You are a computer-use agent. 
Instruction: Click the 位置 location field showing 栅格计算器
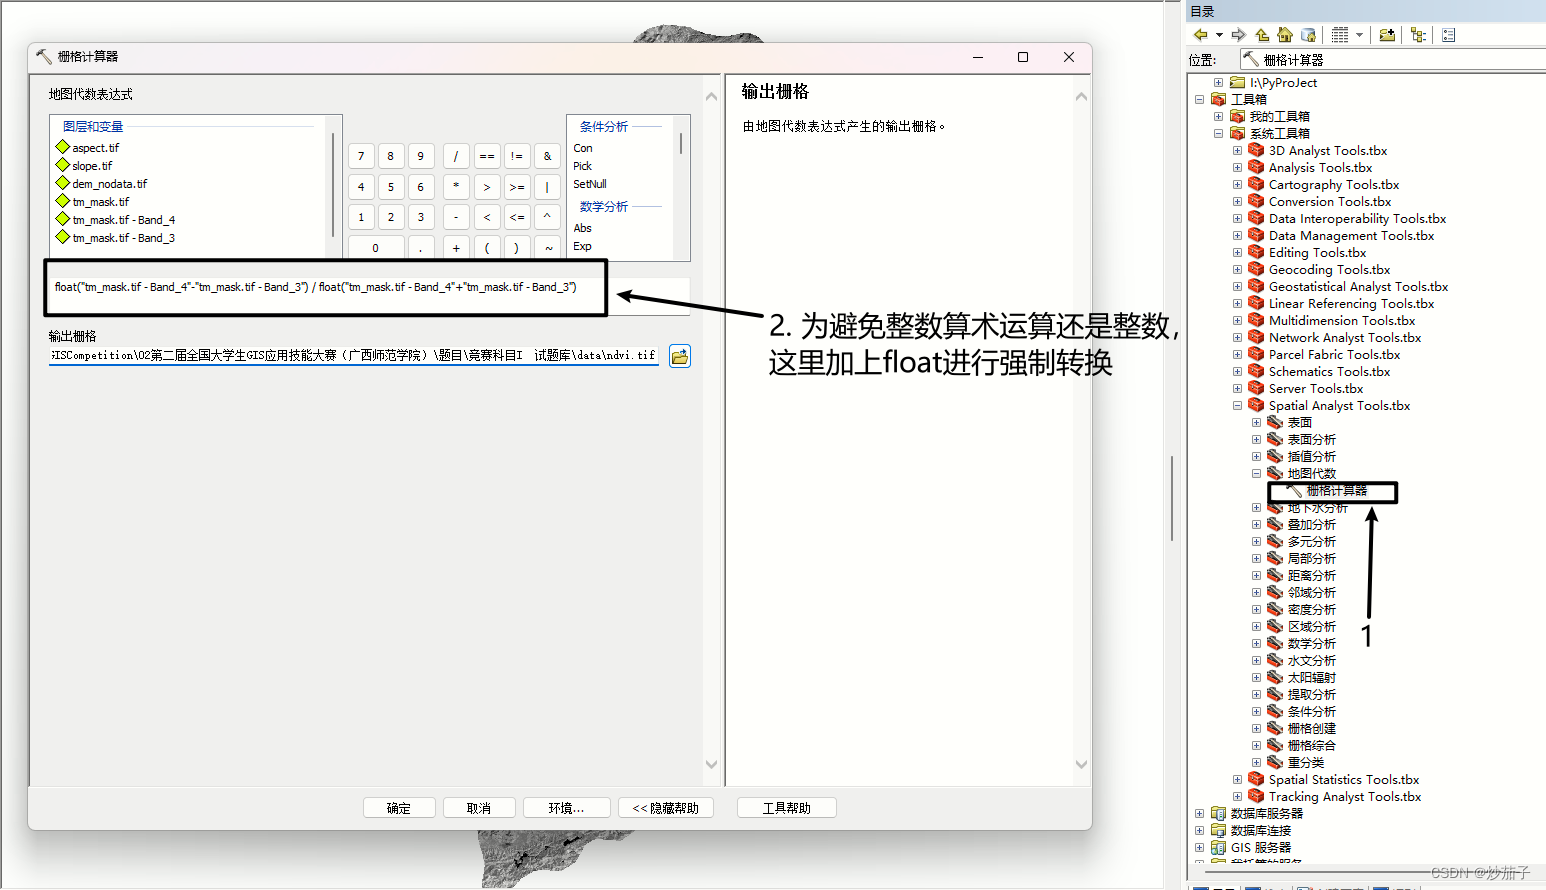point(1393,60)
